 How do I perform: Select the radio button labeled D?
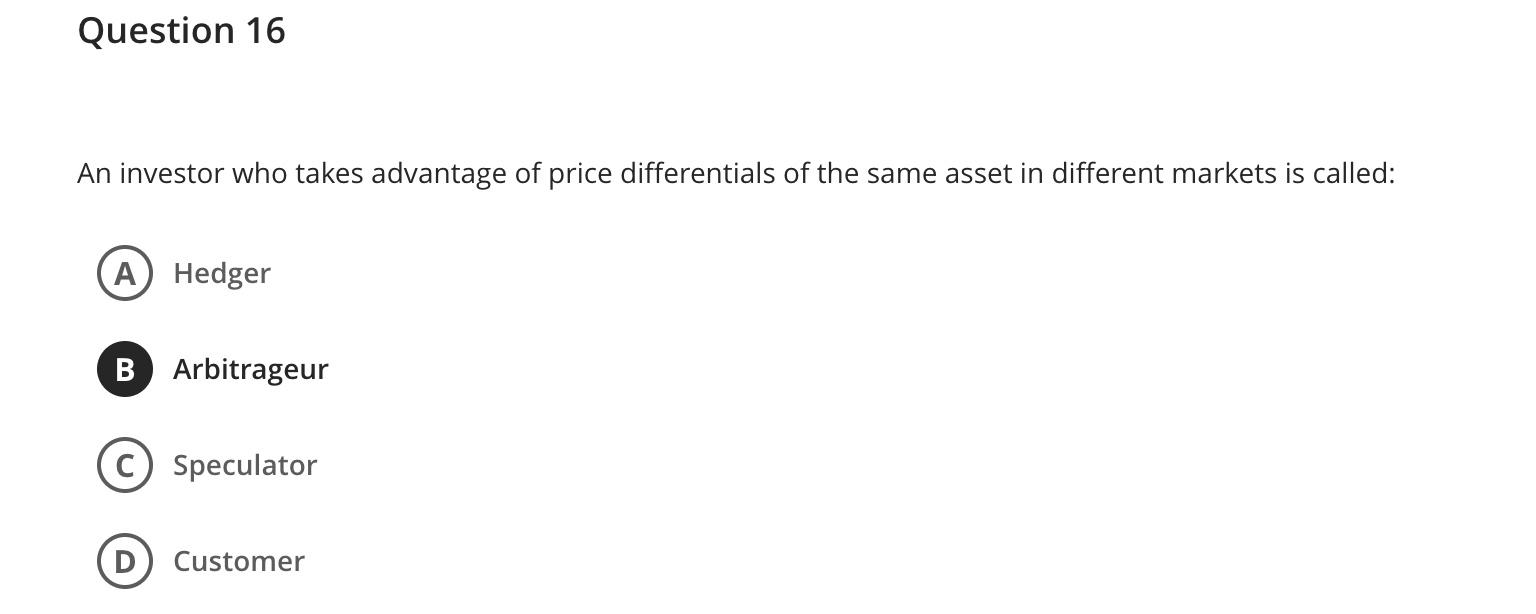(124, 560)
